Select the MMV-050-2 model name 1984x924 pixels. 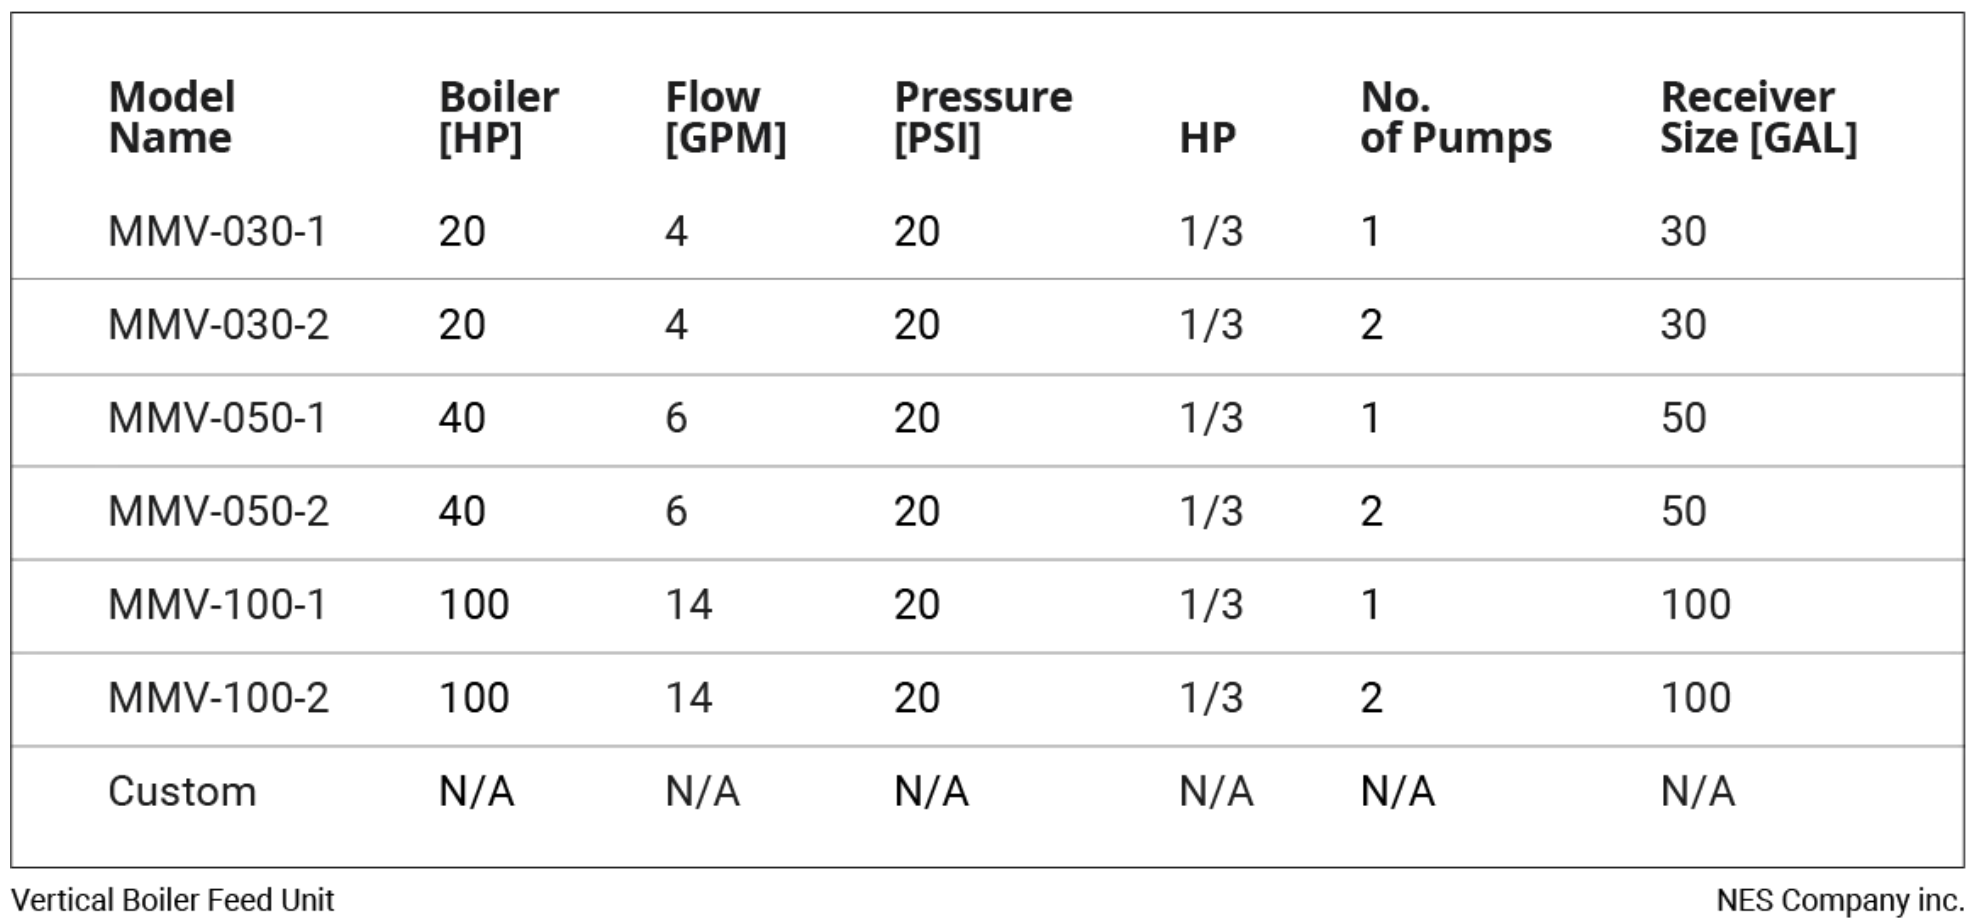tap(218, 511)
